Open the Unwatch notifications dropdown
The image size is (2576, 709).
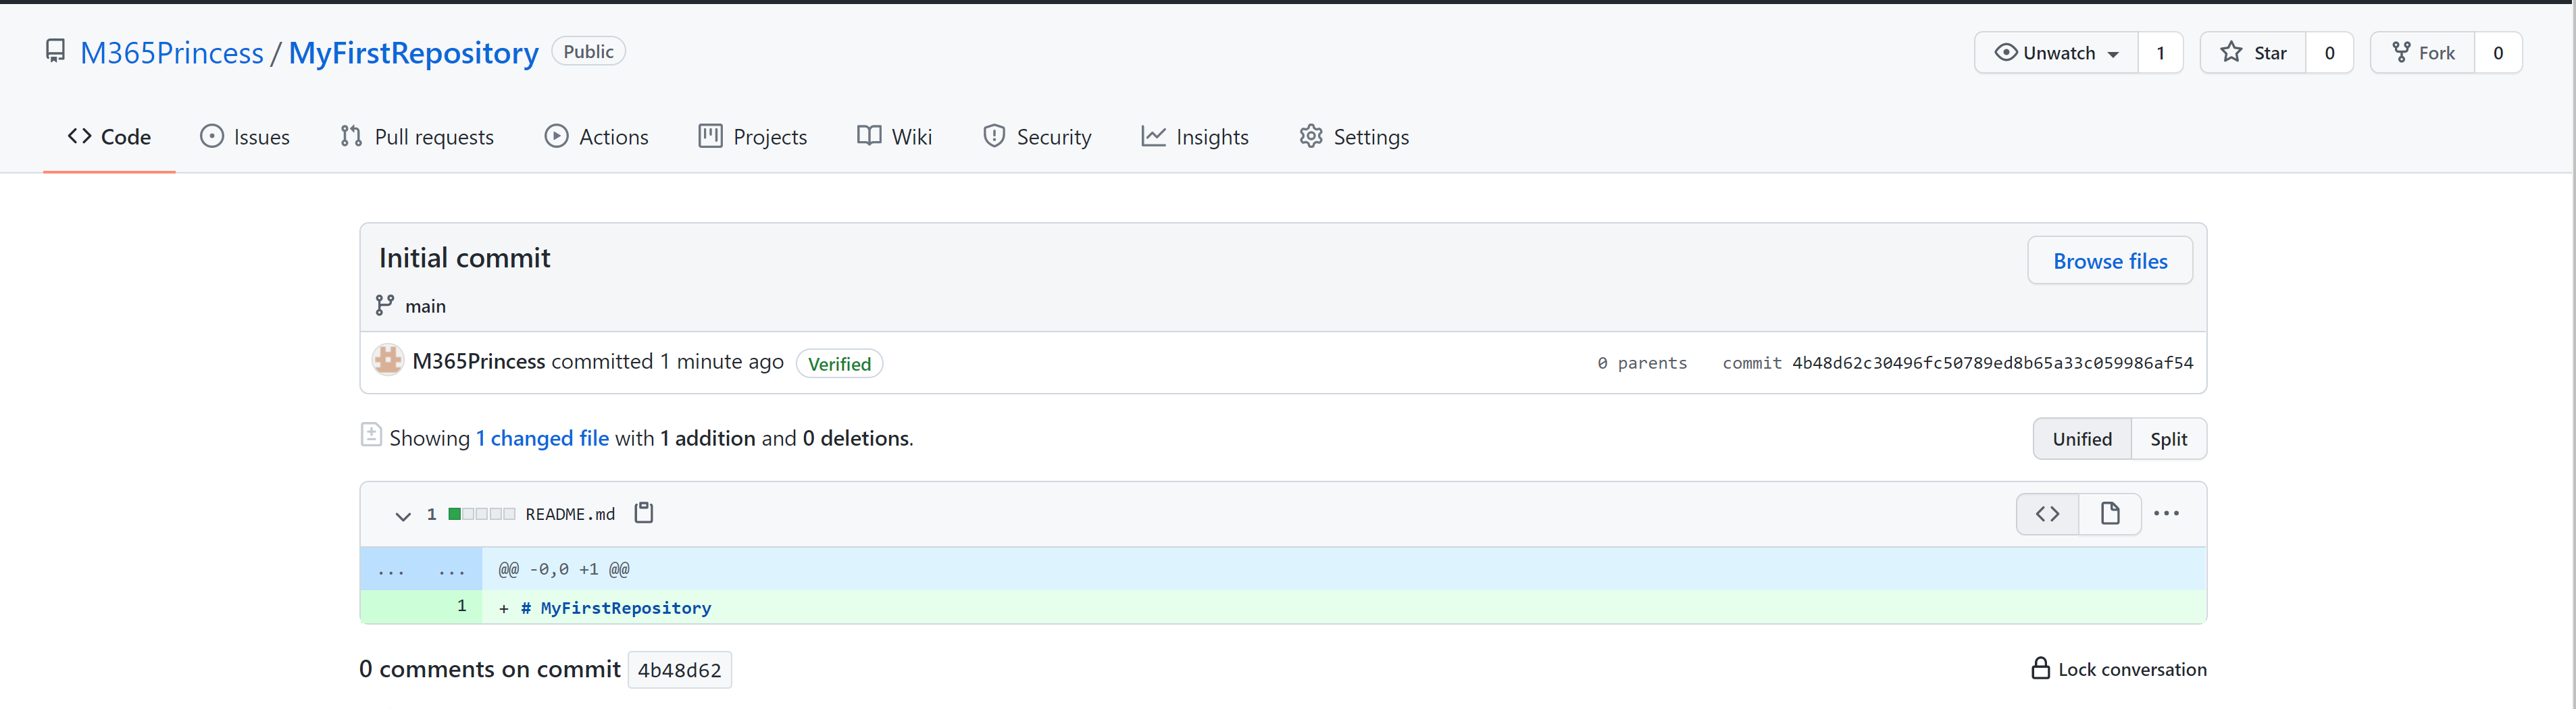click(2056, 53)
